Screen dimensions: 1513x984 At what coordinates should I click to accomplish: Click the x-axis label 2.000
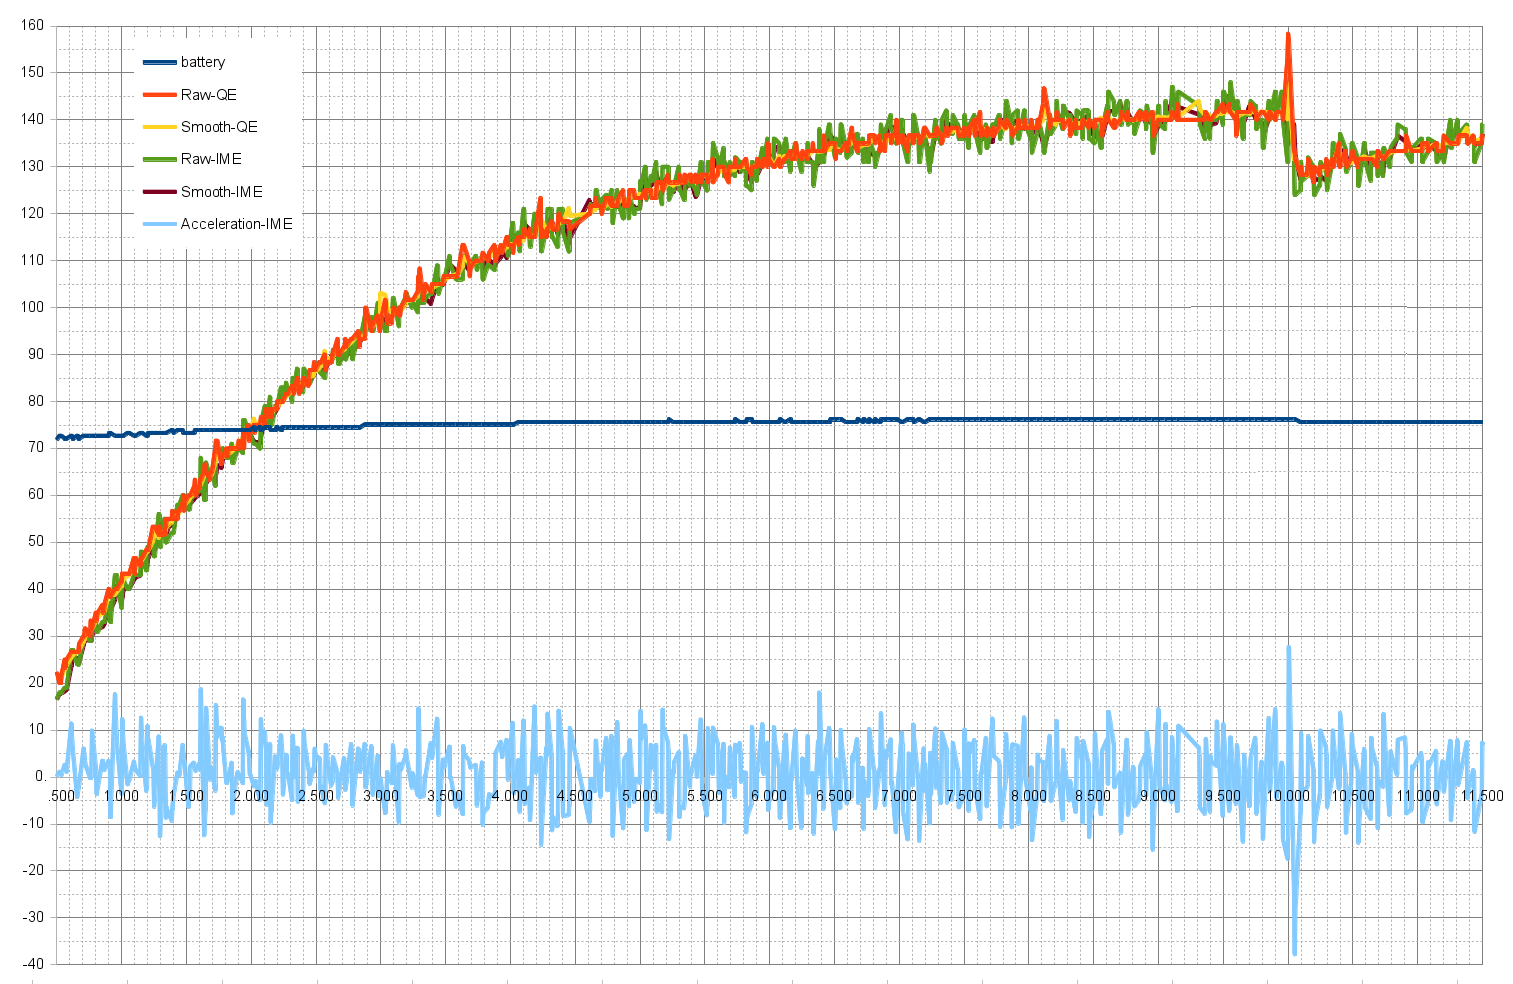[x=251, y=796]
